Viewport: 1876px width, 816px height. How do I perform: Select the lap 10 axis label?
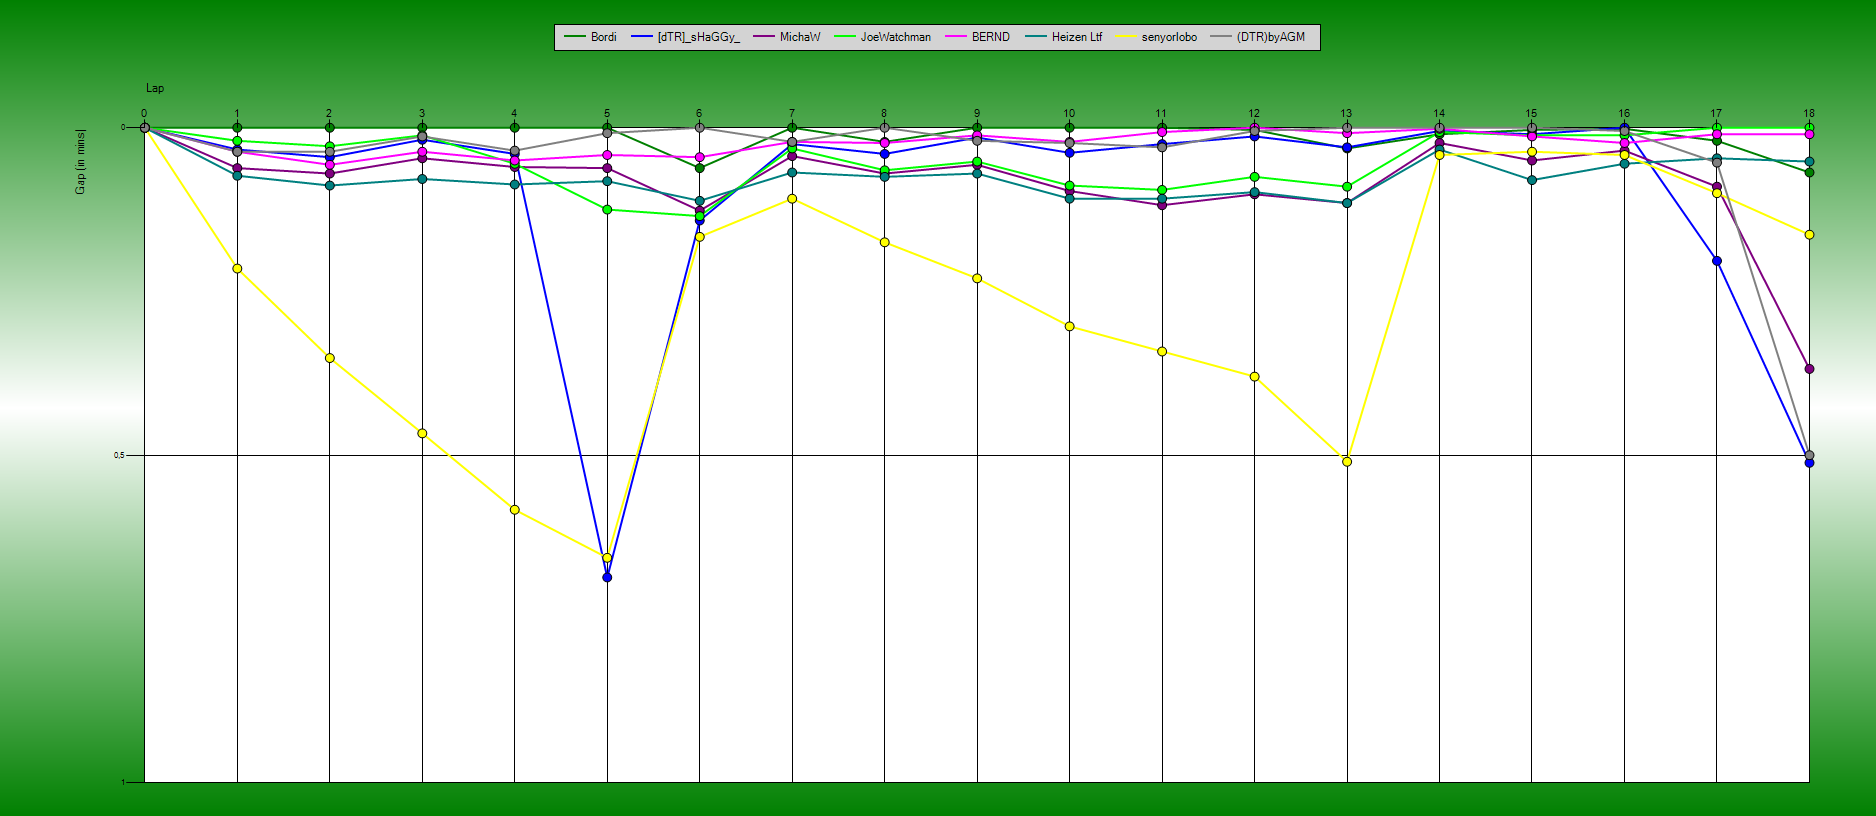(x=1069, y=114)
